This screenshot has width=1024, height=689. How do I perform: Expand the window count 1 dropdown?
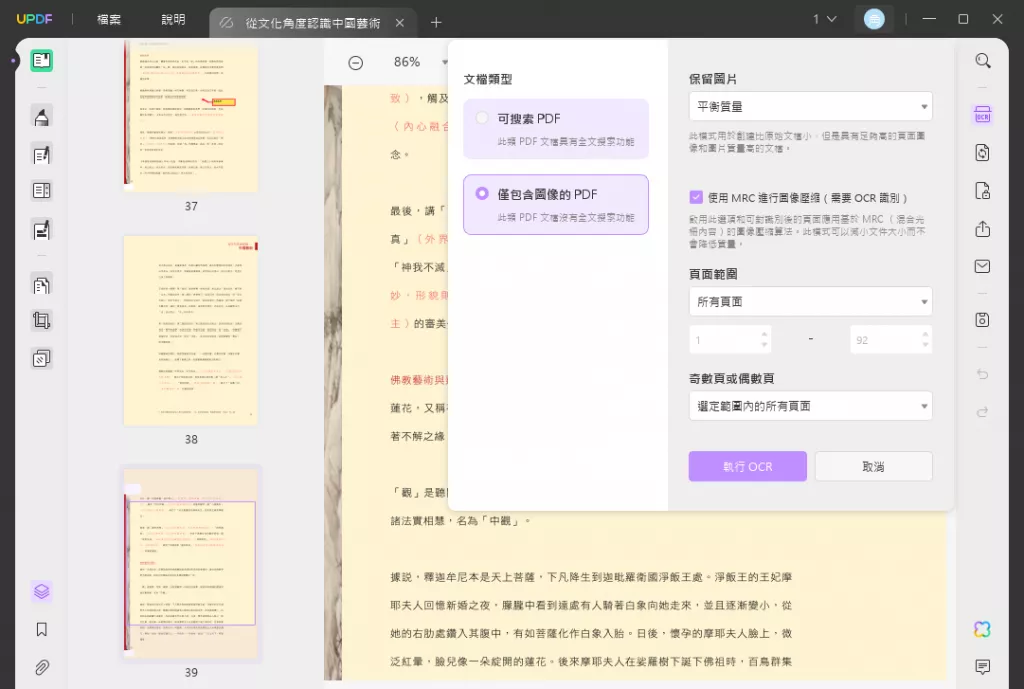tap(825, 20)
